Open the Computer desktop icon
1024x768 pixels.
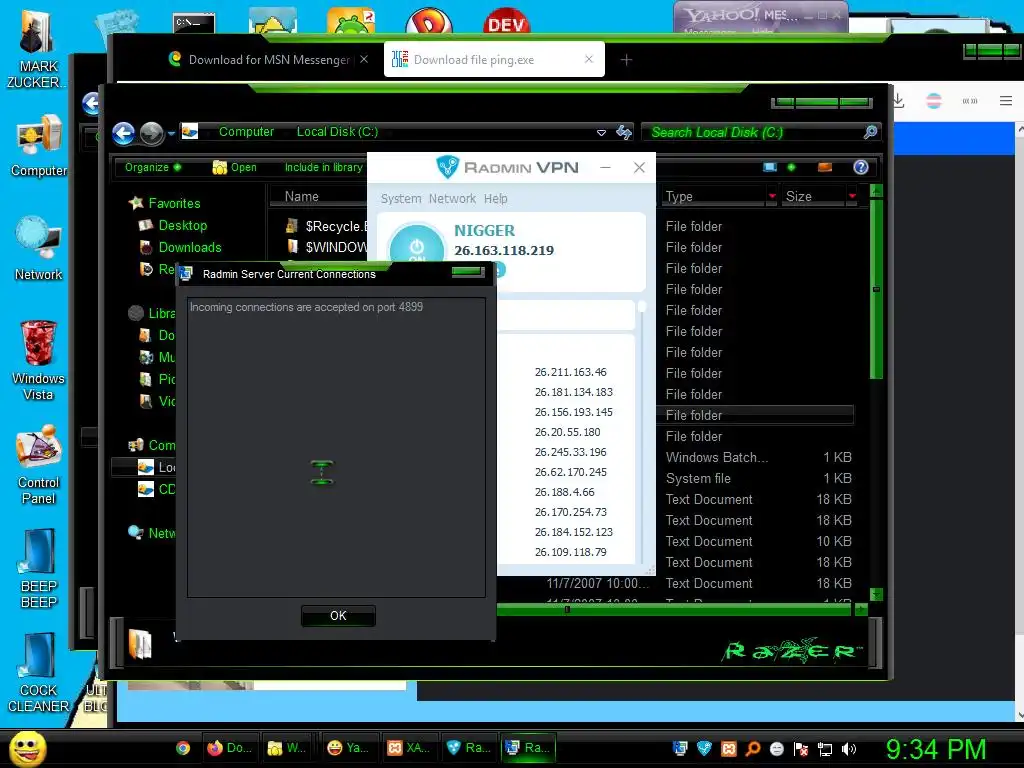pyautogui.click(x=39, y=146)
